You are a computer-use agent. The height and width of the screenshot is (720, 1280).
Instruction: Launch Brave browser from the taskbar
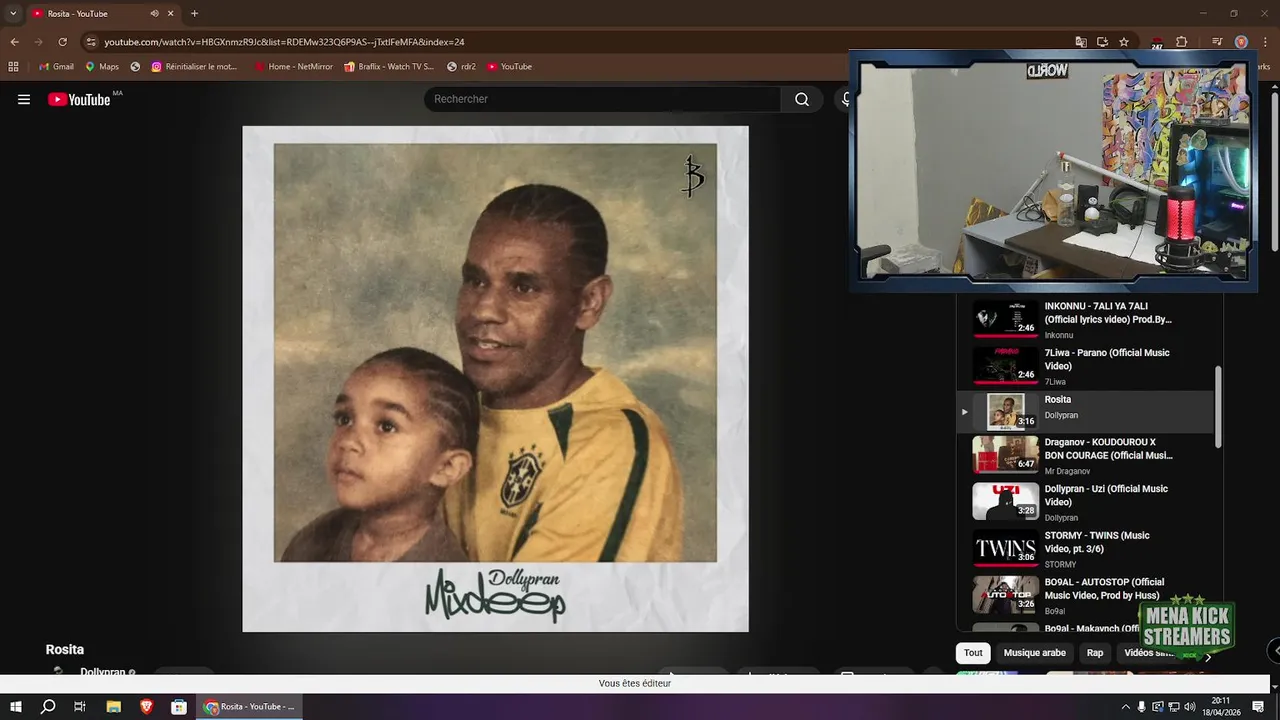[146, 707]
